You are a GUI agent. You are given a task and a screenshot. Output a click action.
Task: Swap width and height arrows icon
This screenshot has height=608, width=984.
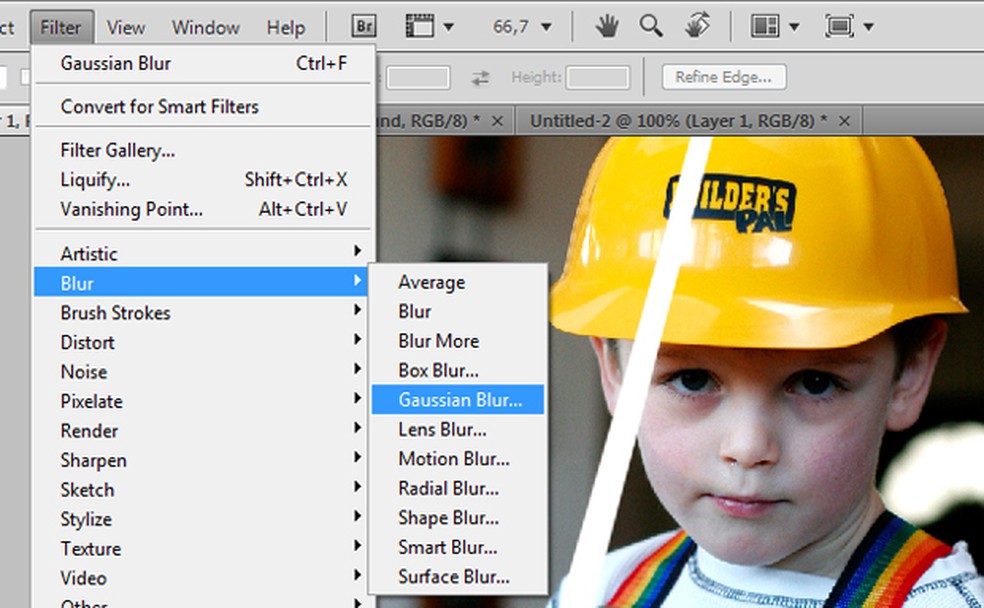(481, 77)
